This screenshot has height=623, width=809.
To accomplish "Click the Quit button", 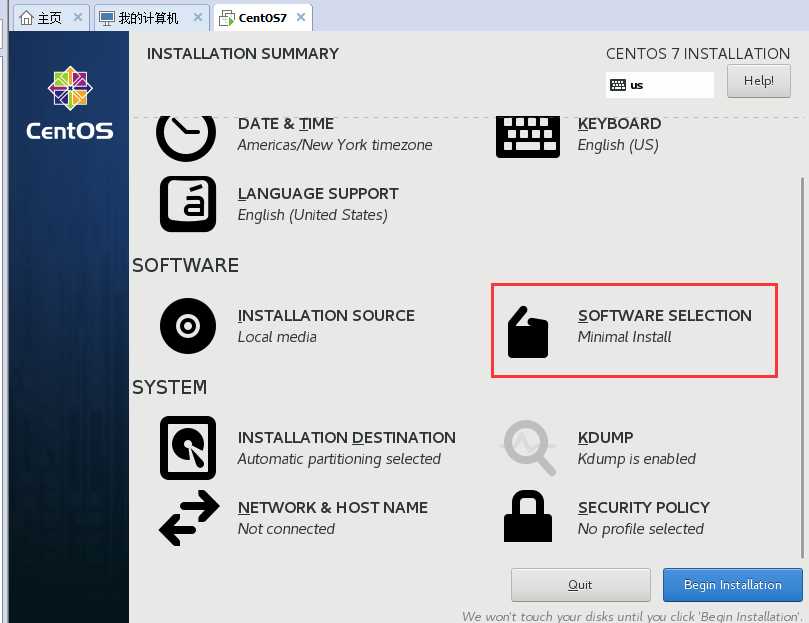I will (580, 585).
